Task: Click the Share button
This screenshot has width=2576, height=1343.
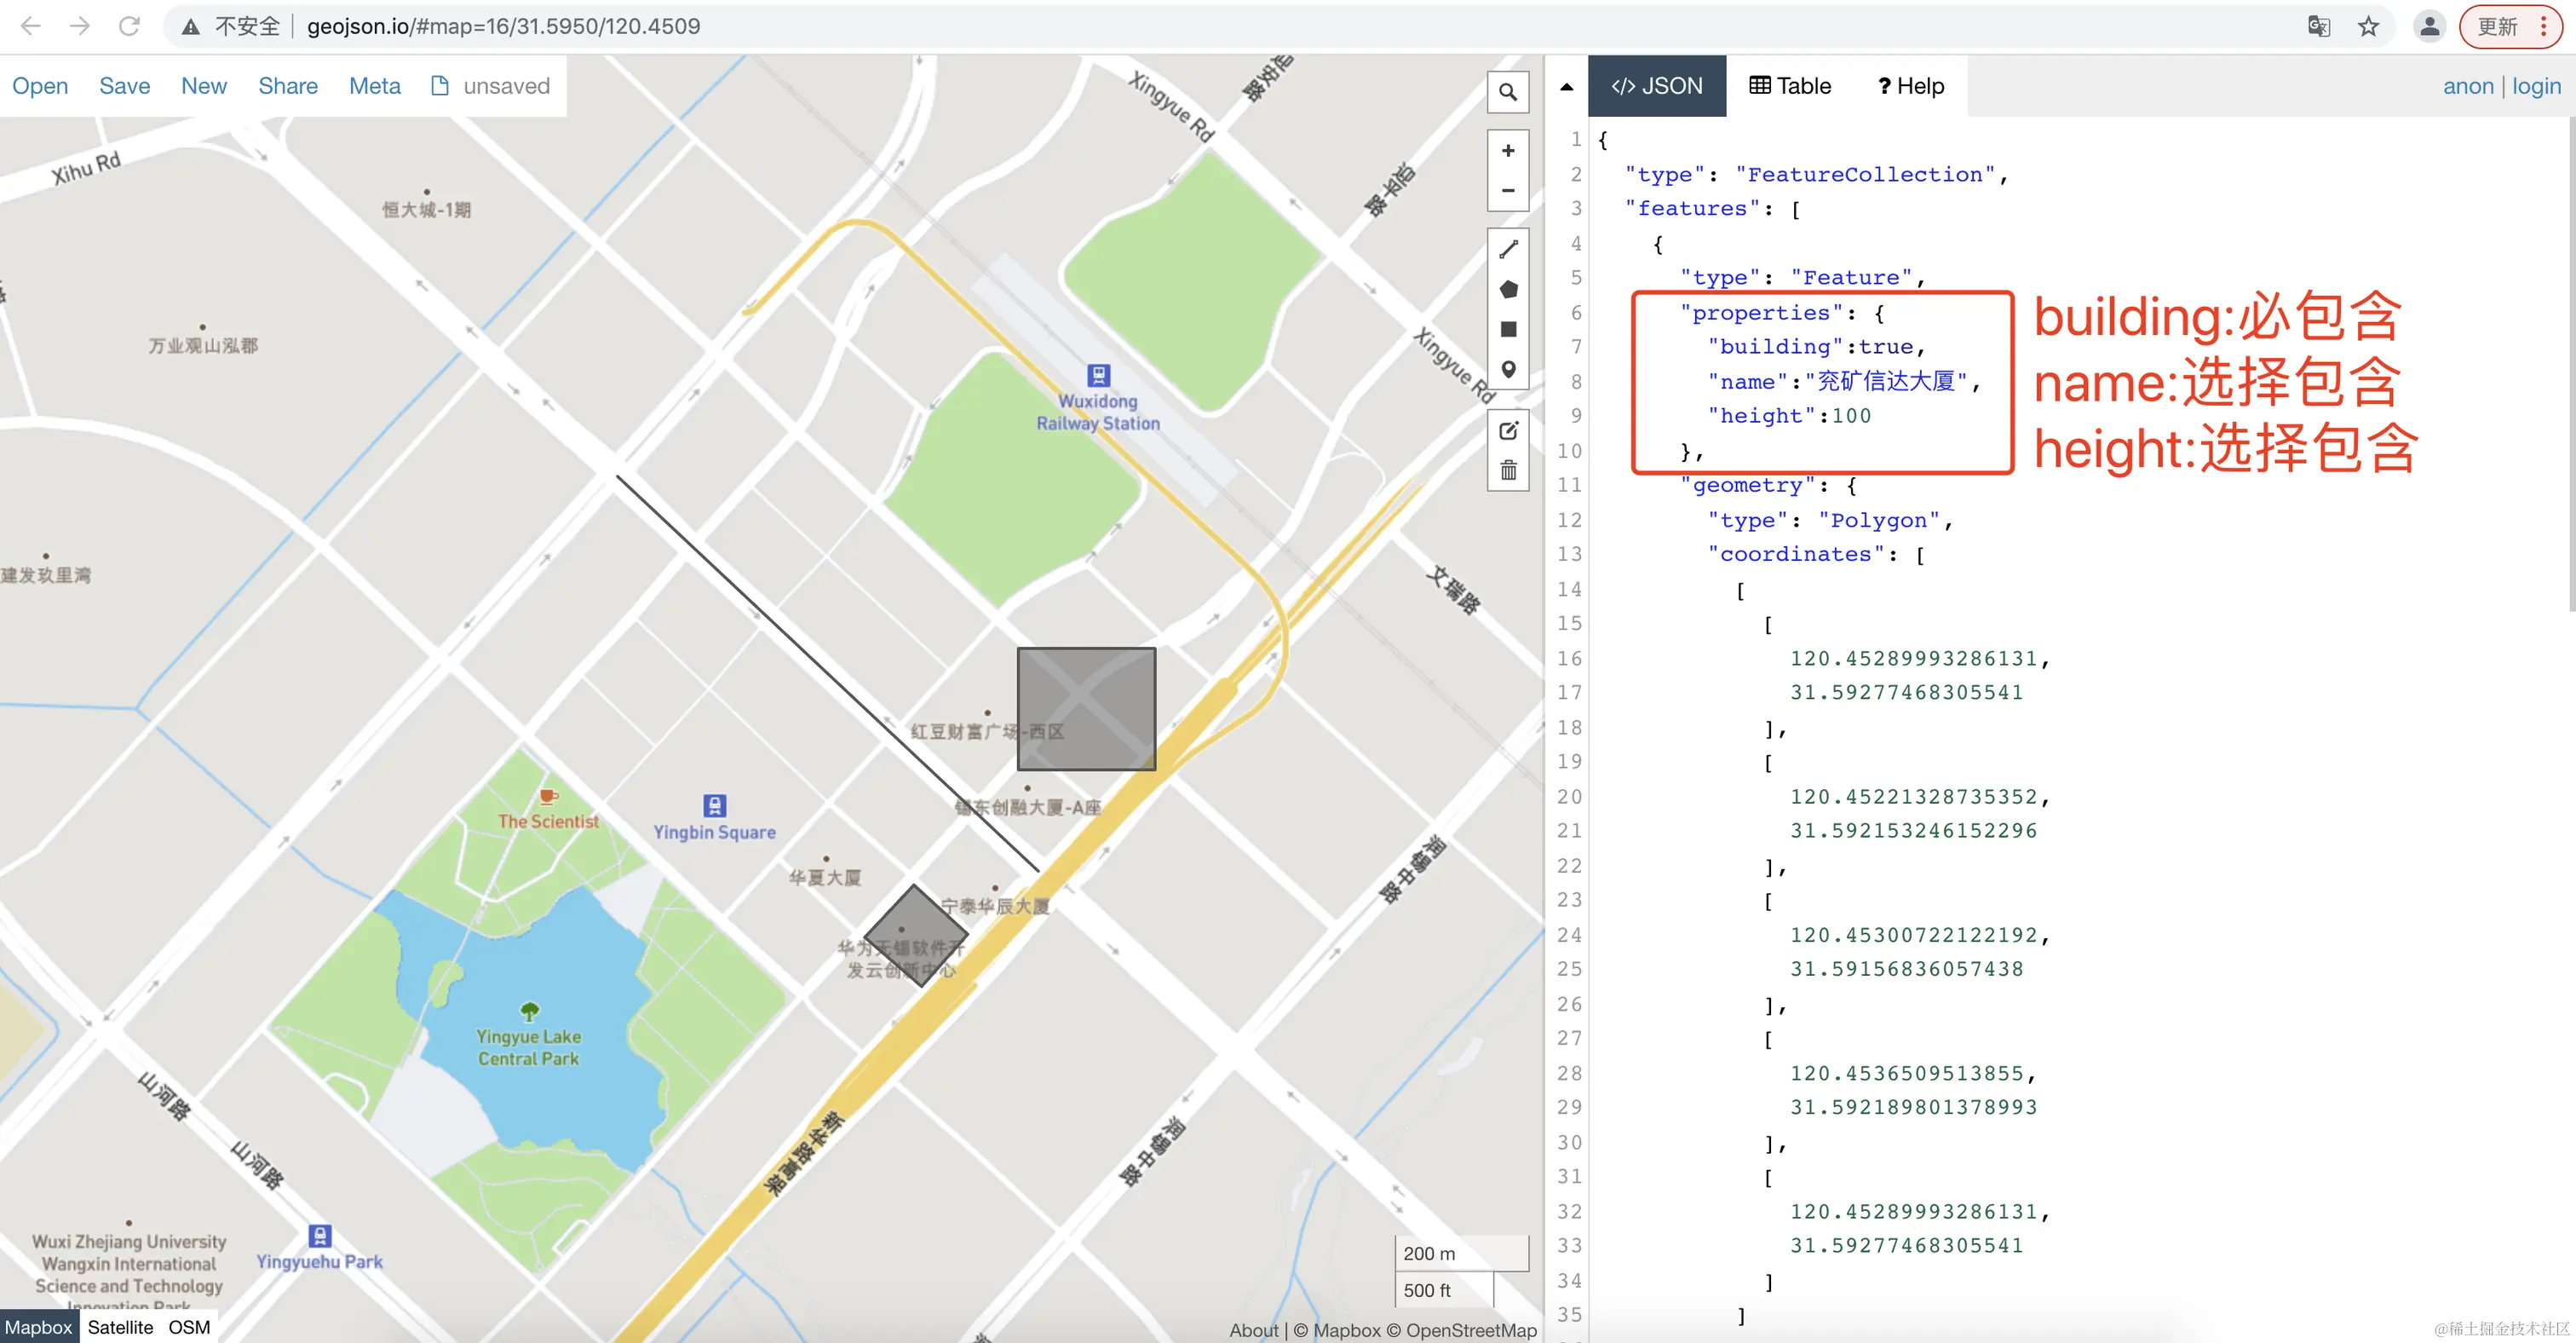Action: pyautogui.click(x=288, y=86)
